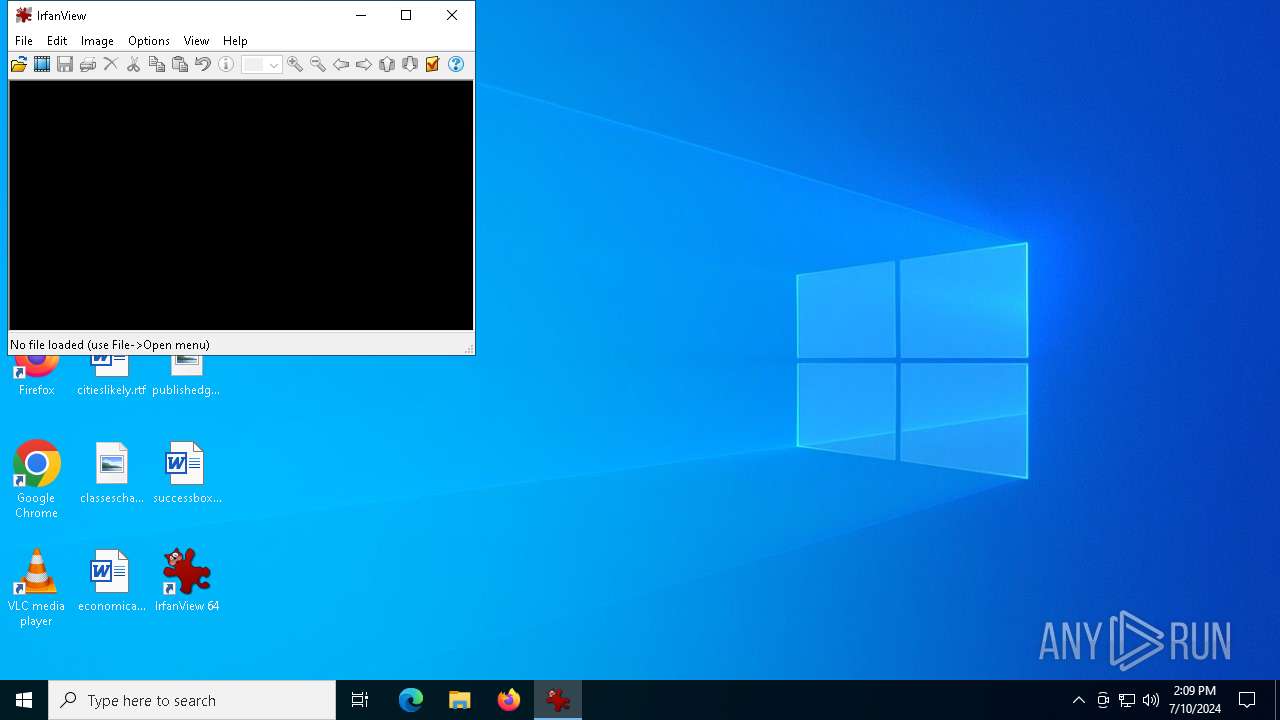Open the Slideshow filmstrip icon

42,64
